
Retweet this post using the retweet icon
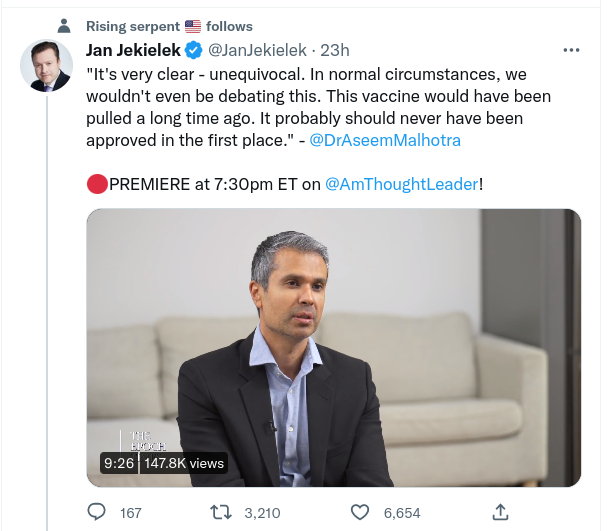[x=226, y=512]
